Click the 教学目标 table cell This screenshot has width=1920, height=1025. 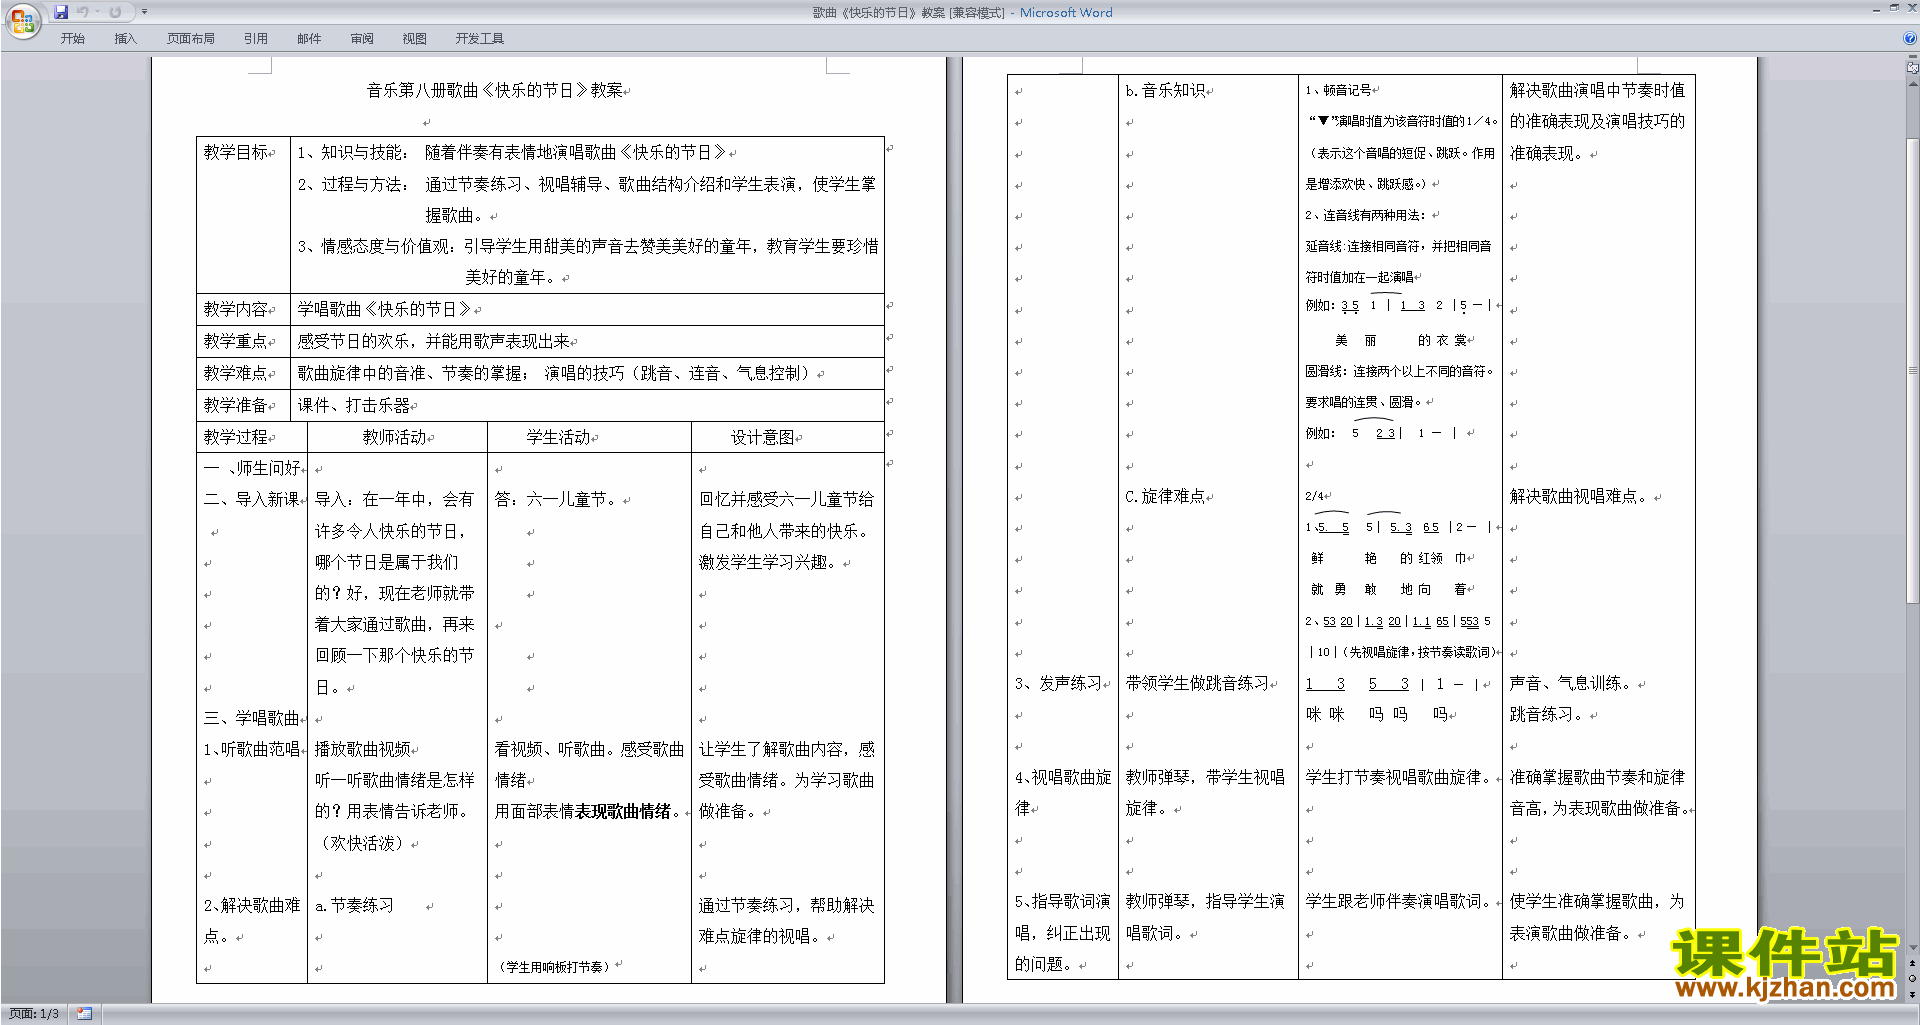coord(243,214)
